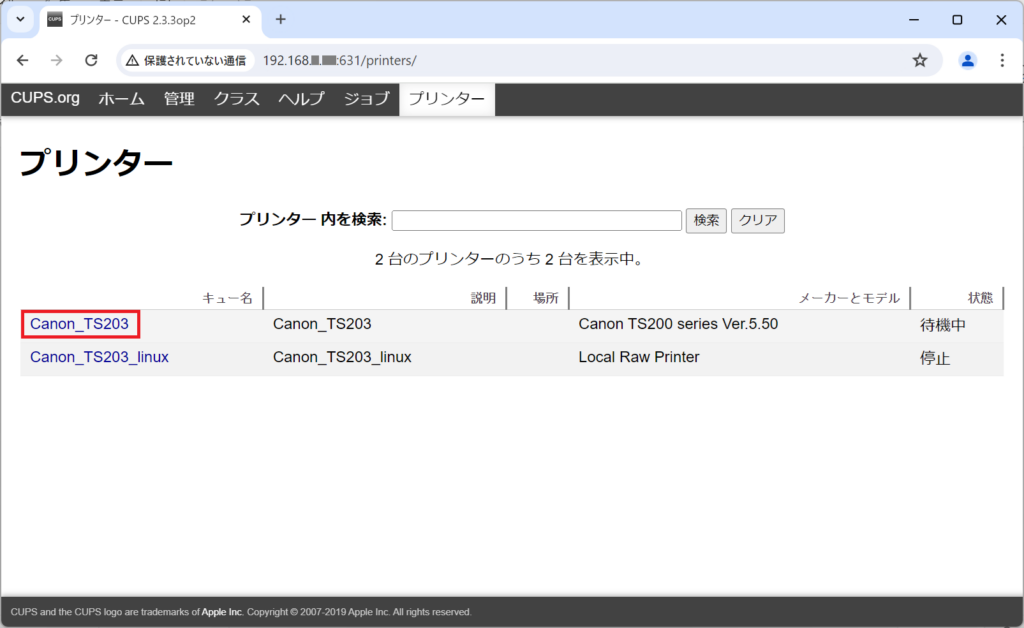This screenshot has height=628, width=1024.
Task: Open the 管理 navigation item
Action: (179, 99)
